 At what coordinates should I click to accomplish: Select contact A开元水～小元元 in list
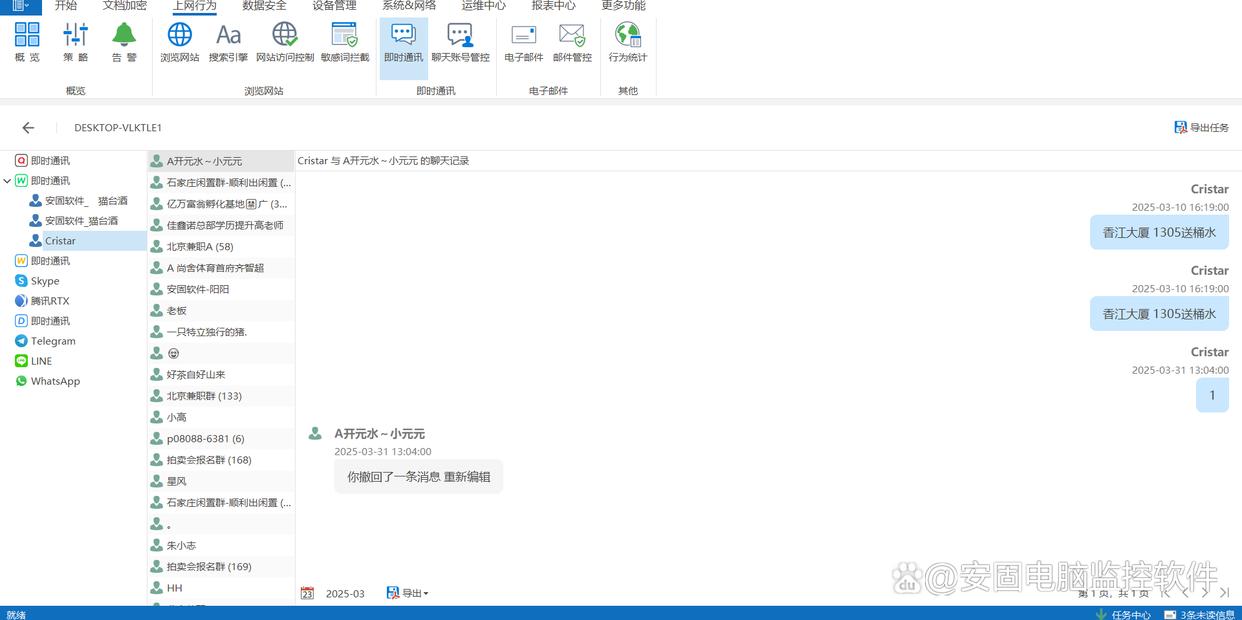(221, 161)
